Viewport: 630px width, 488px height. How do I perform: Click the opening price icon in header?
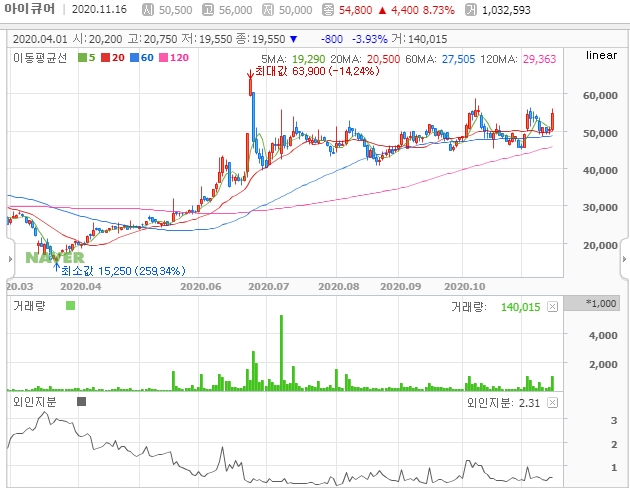(x=148, y=10)
